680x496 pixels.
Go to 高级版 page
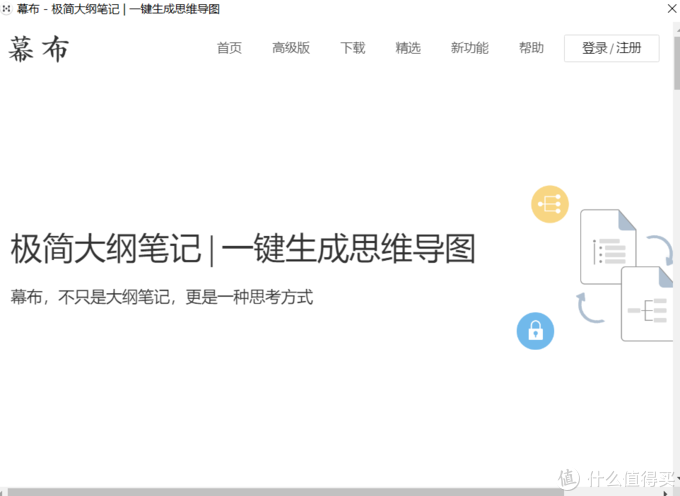(291, 48)
